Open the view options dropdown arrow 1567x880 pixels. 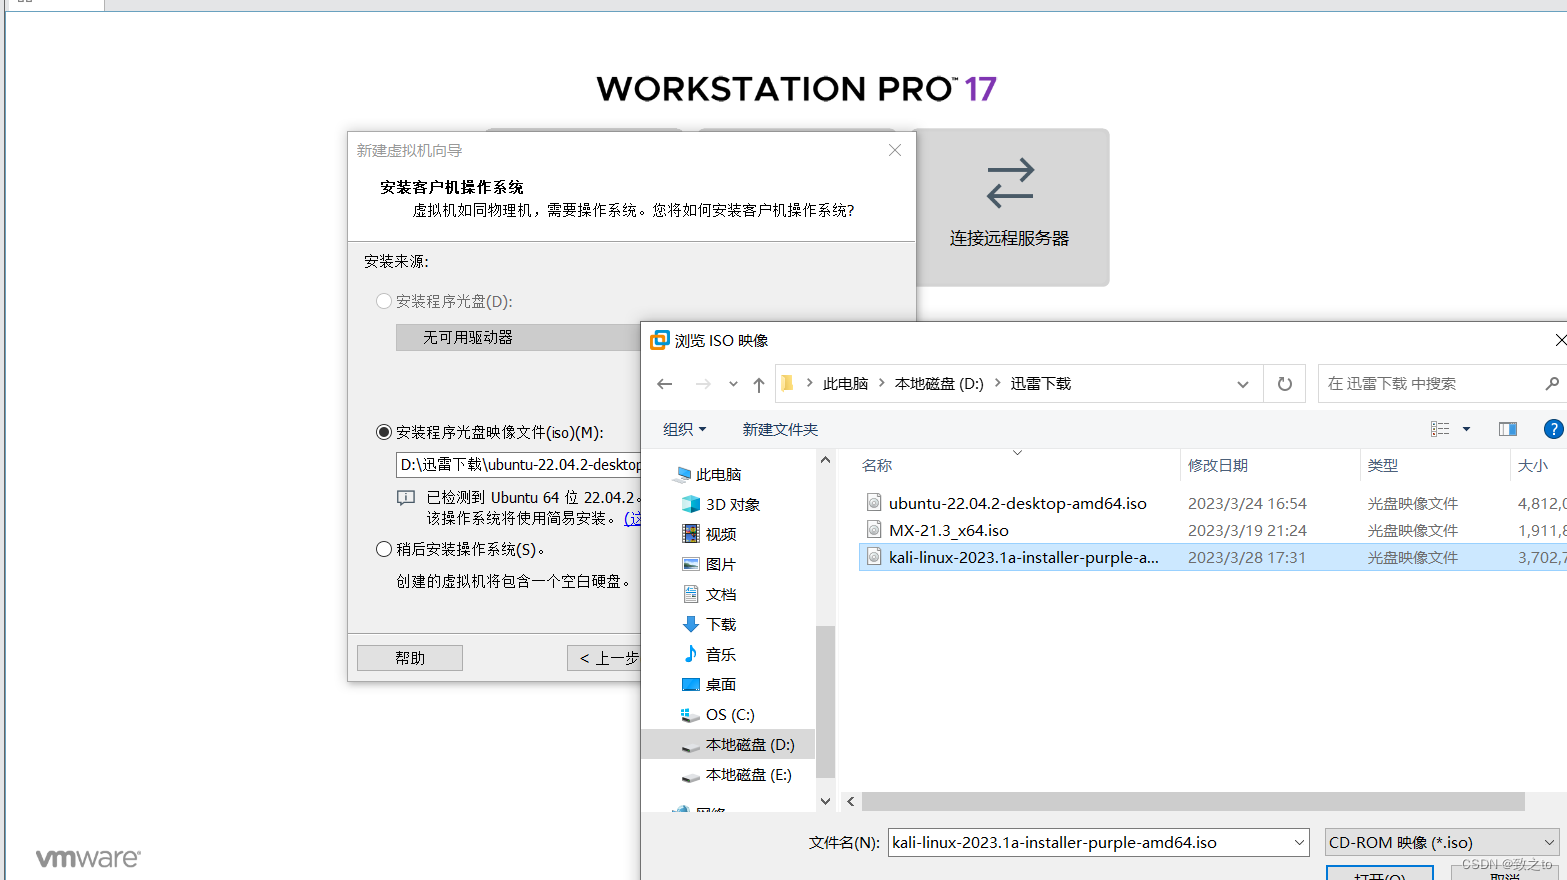[1466, 429]
